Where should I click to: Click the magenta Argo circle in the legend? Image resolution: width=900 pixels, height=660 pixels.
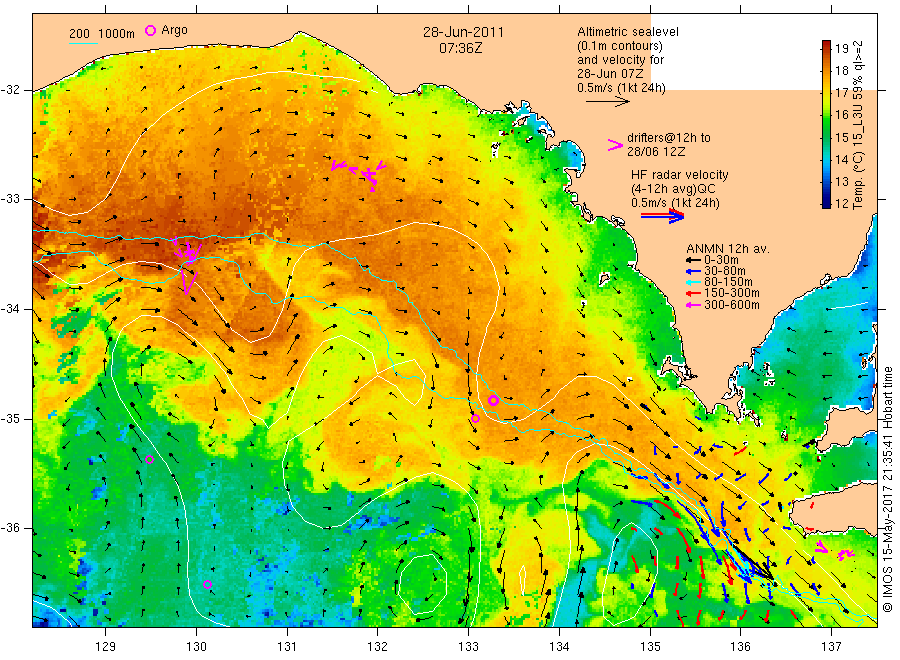pyautogui.click(x=150, y=30)
